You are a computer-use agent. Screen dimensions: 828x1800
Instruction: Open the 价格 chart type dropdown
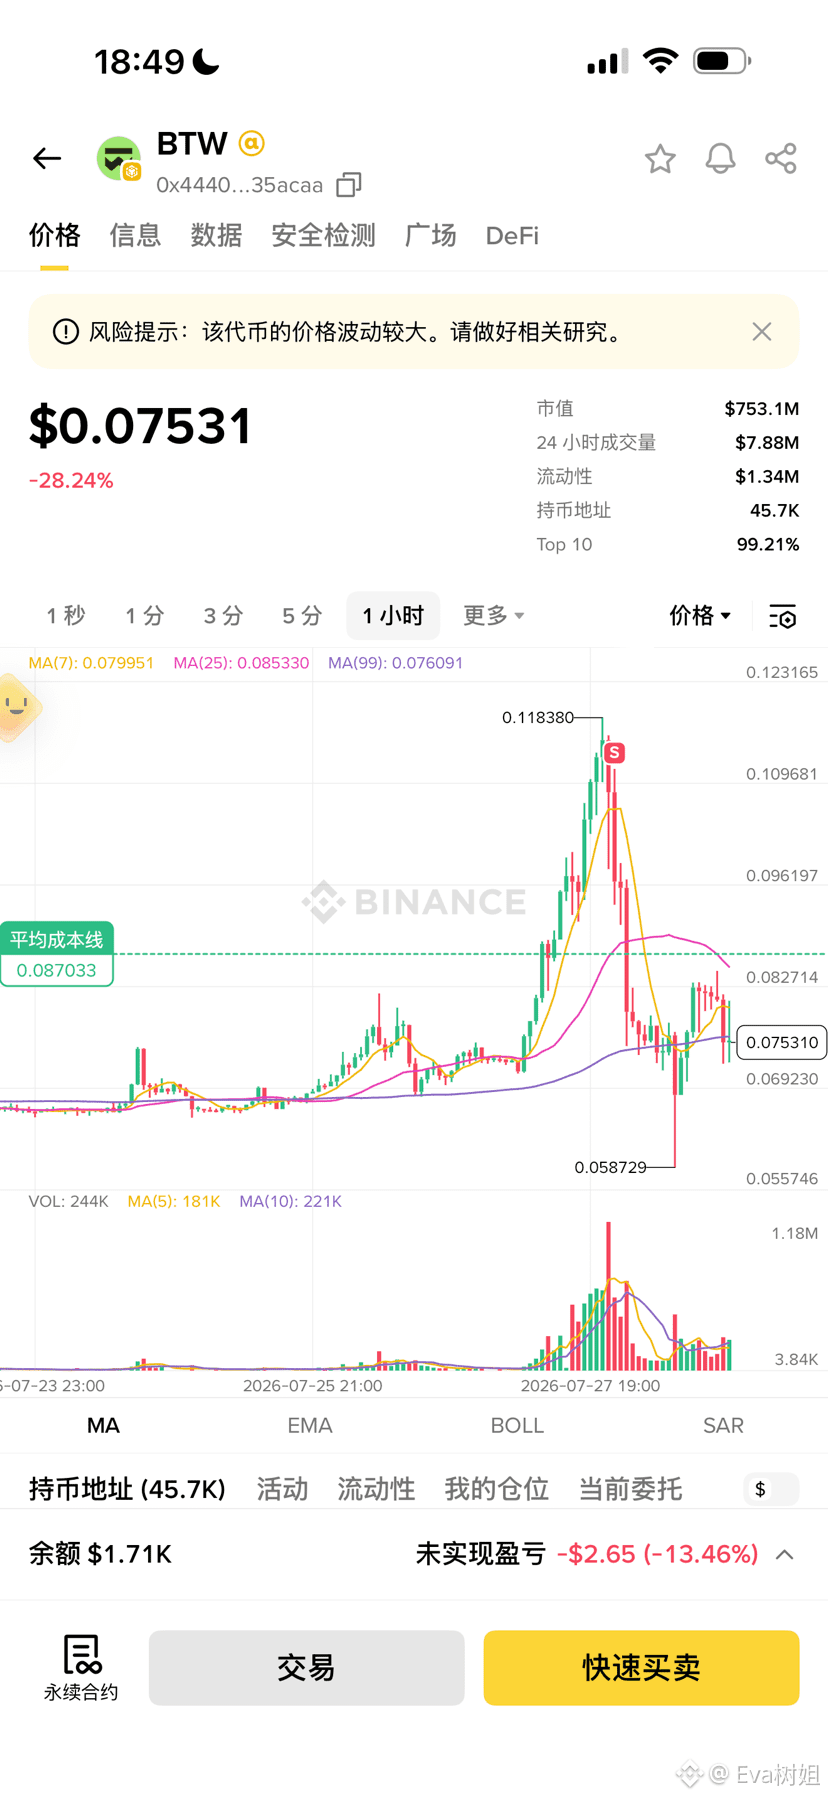click(x=700, y=616)
